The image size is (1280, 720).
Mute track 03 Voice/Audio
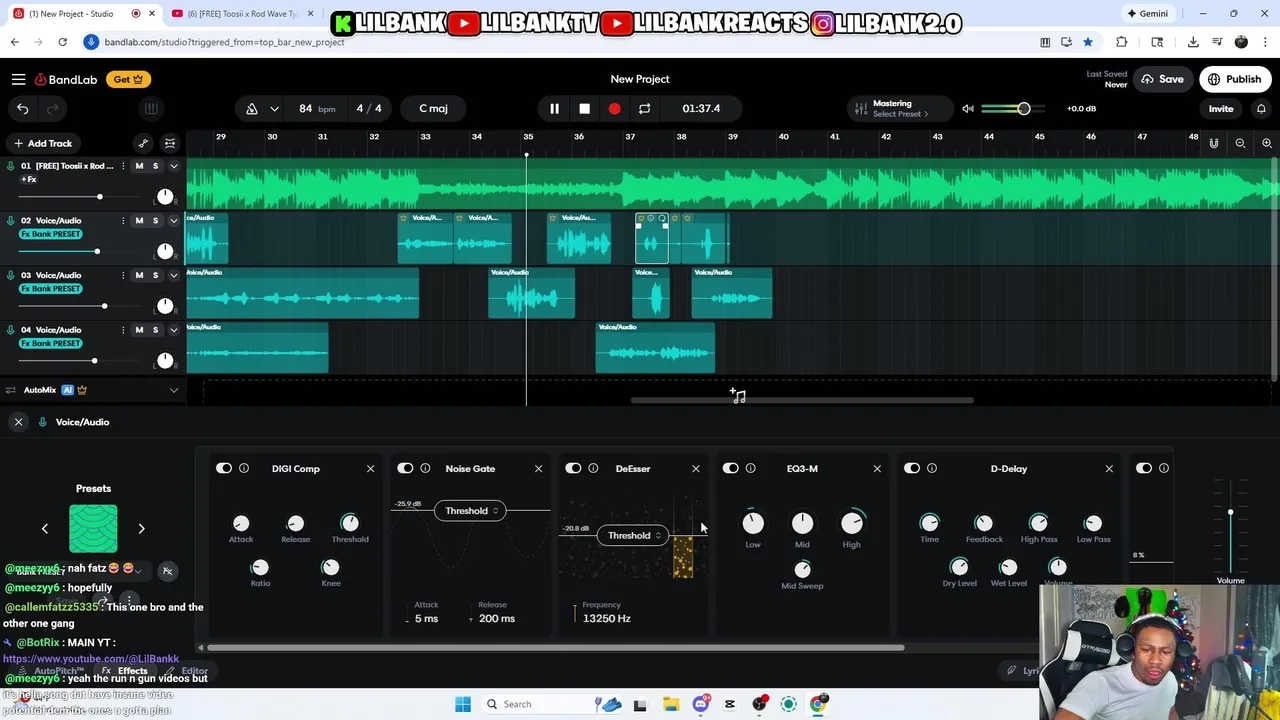point(139,275)
